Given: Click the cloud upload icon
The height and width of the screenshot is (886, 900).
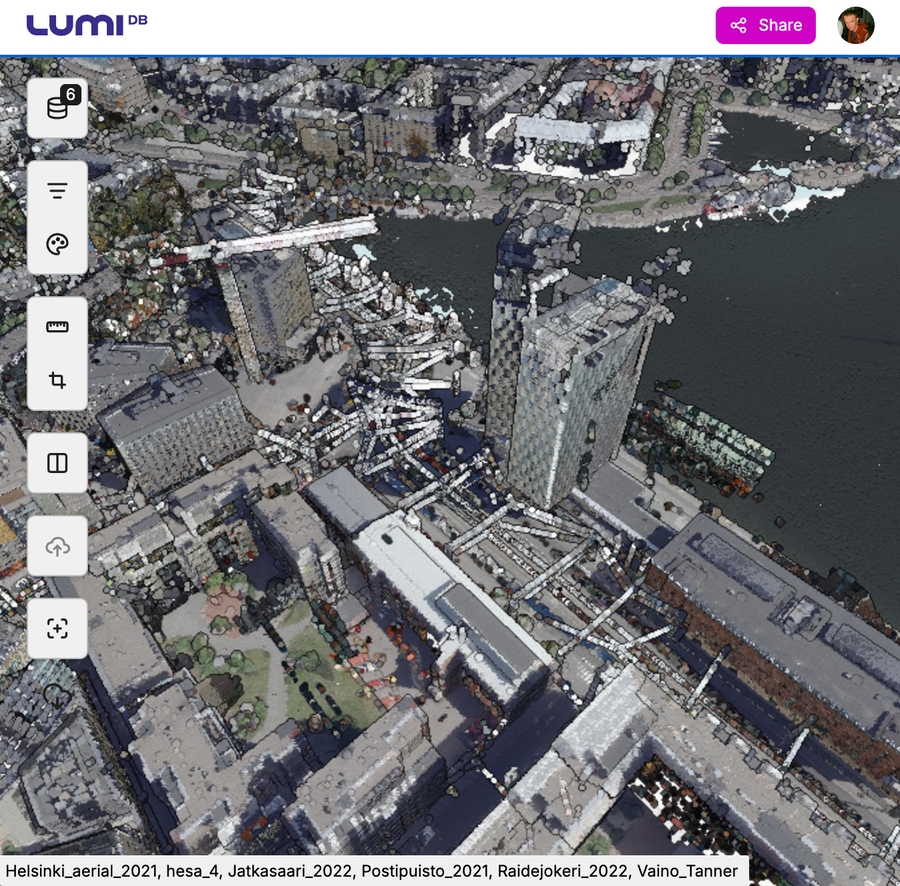Looking at the screenshot, I should pyautogui.click(x=57, y=546).
